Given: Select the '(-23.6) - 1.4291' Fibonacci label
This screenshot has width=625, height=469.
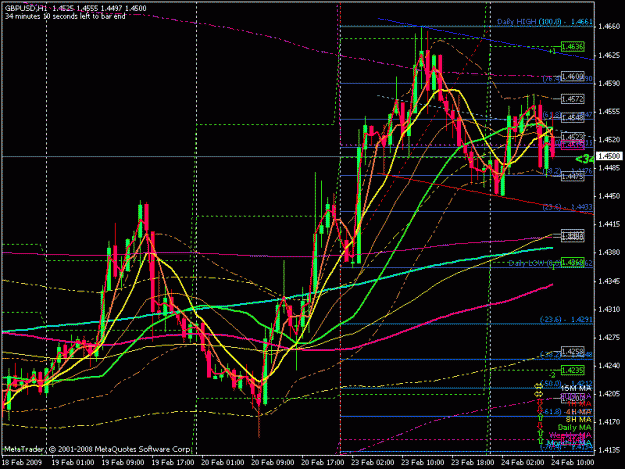Looking at the screenshot, I should (566, 320).
